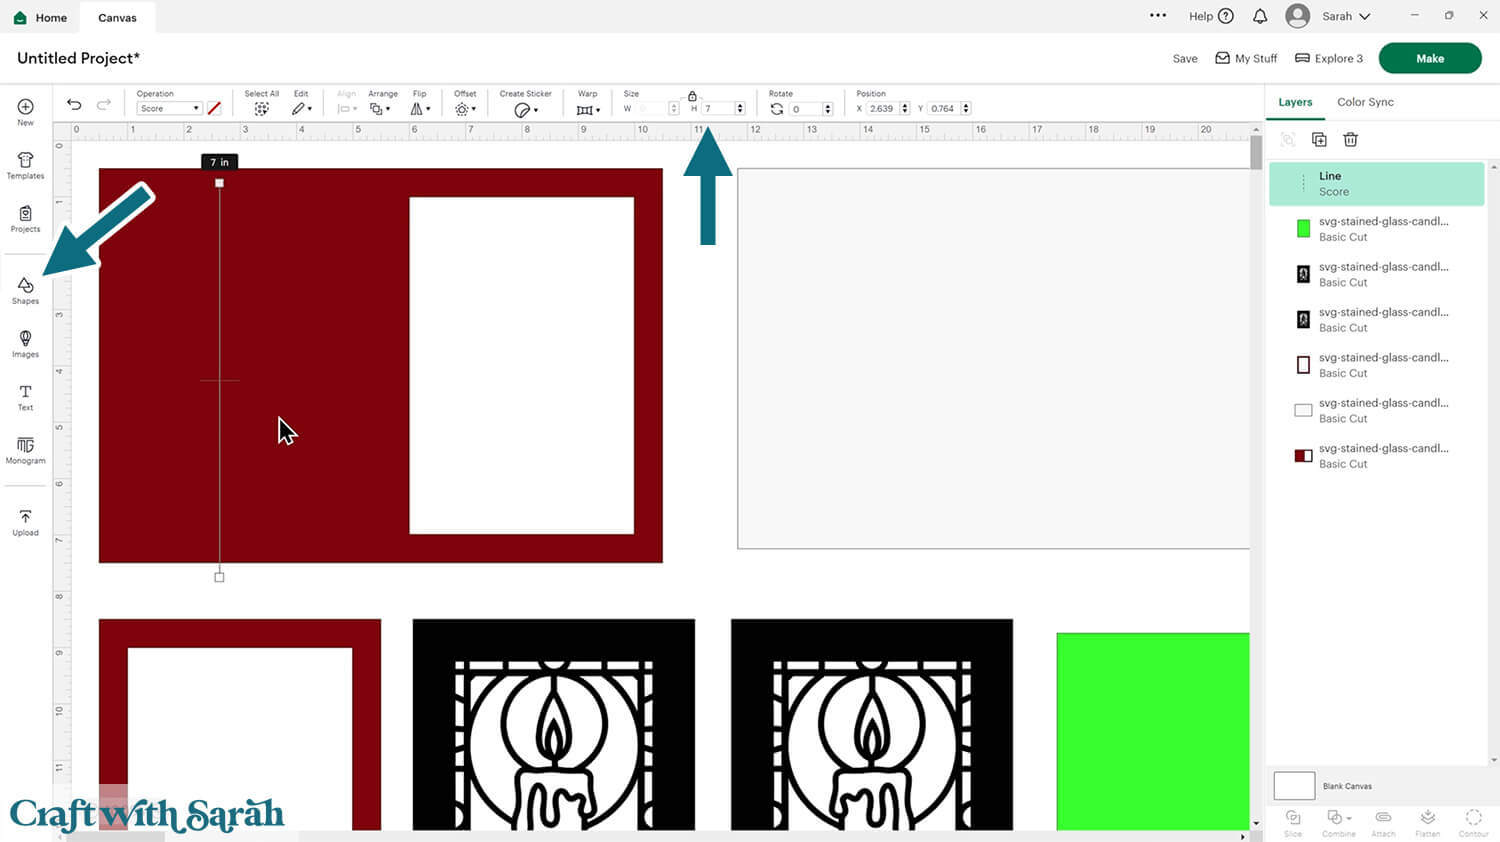Click the Rotate angle input field
1500x842 pixels.
(x=806, y=109)
